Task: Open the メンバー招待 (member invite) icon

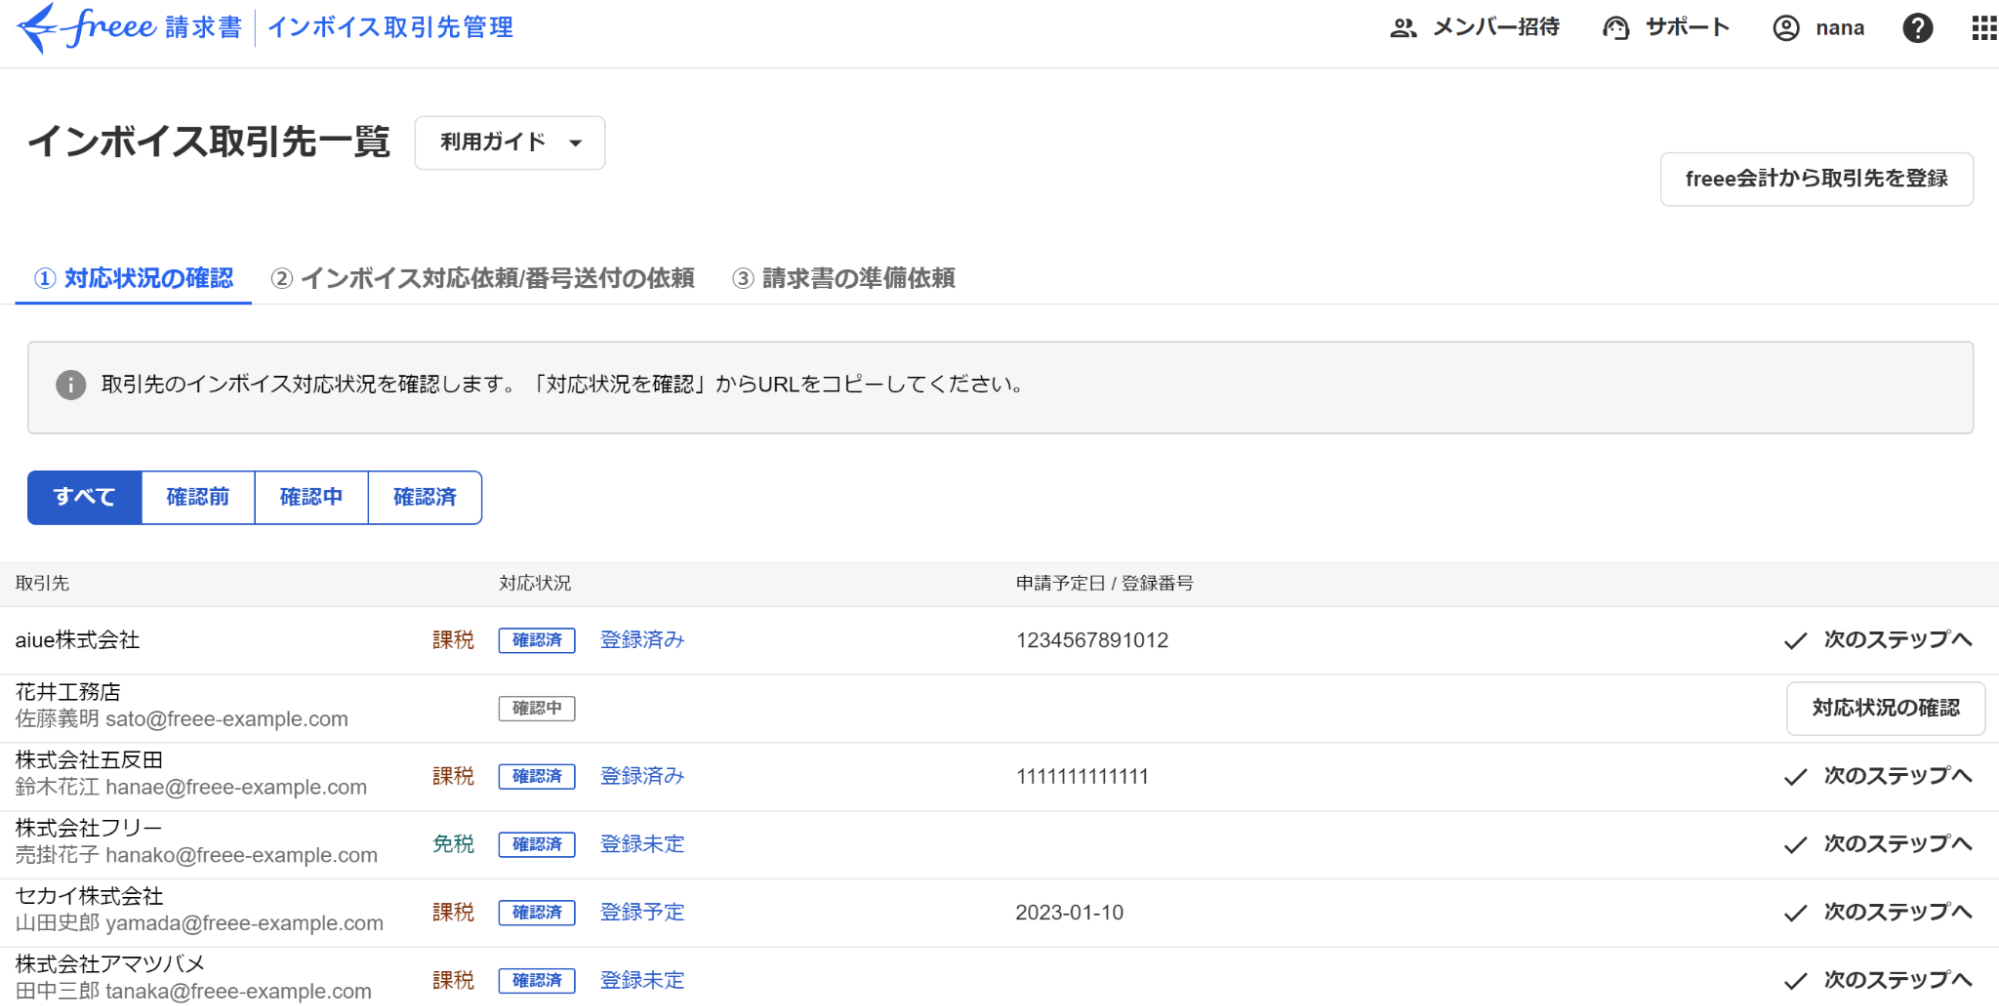Action: [x=1403, y=28]
